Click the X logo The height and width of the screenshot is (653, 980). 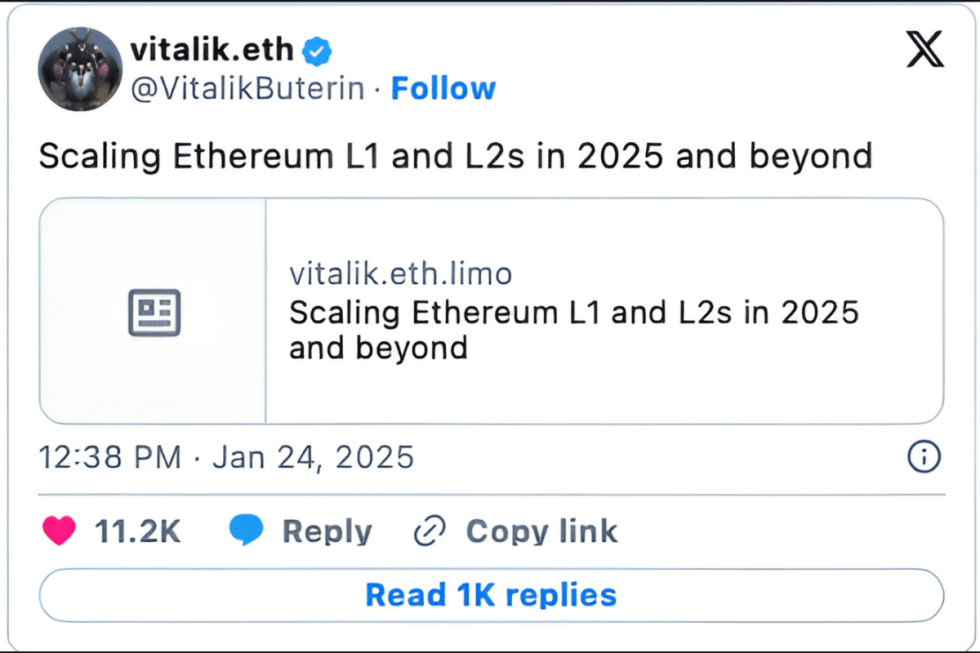pyautogui.click(x=924, y=50)
